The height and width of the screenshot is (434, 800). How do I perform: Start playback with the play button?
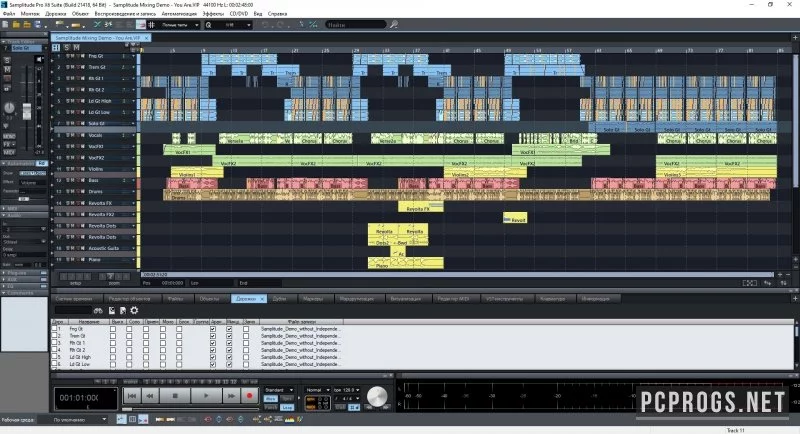206,396
